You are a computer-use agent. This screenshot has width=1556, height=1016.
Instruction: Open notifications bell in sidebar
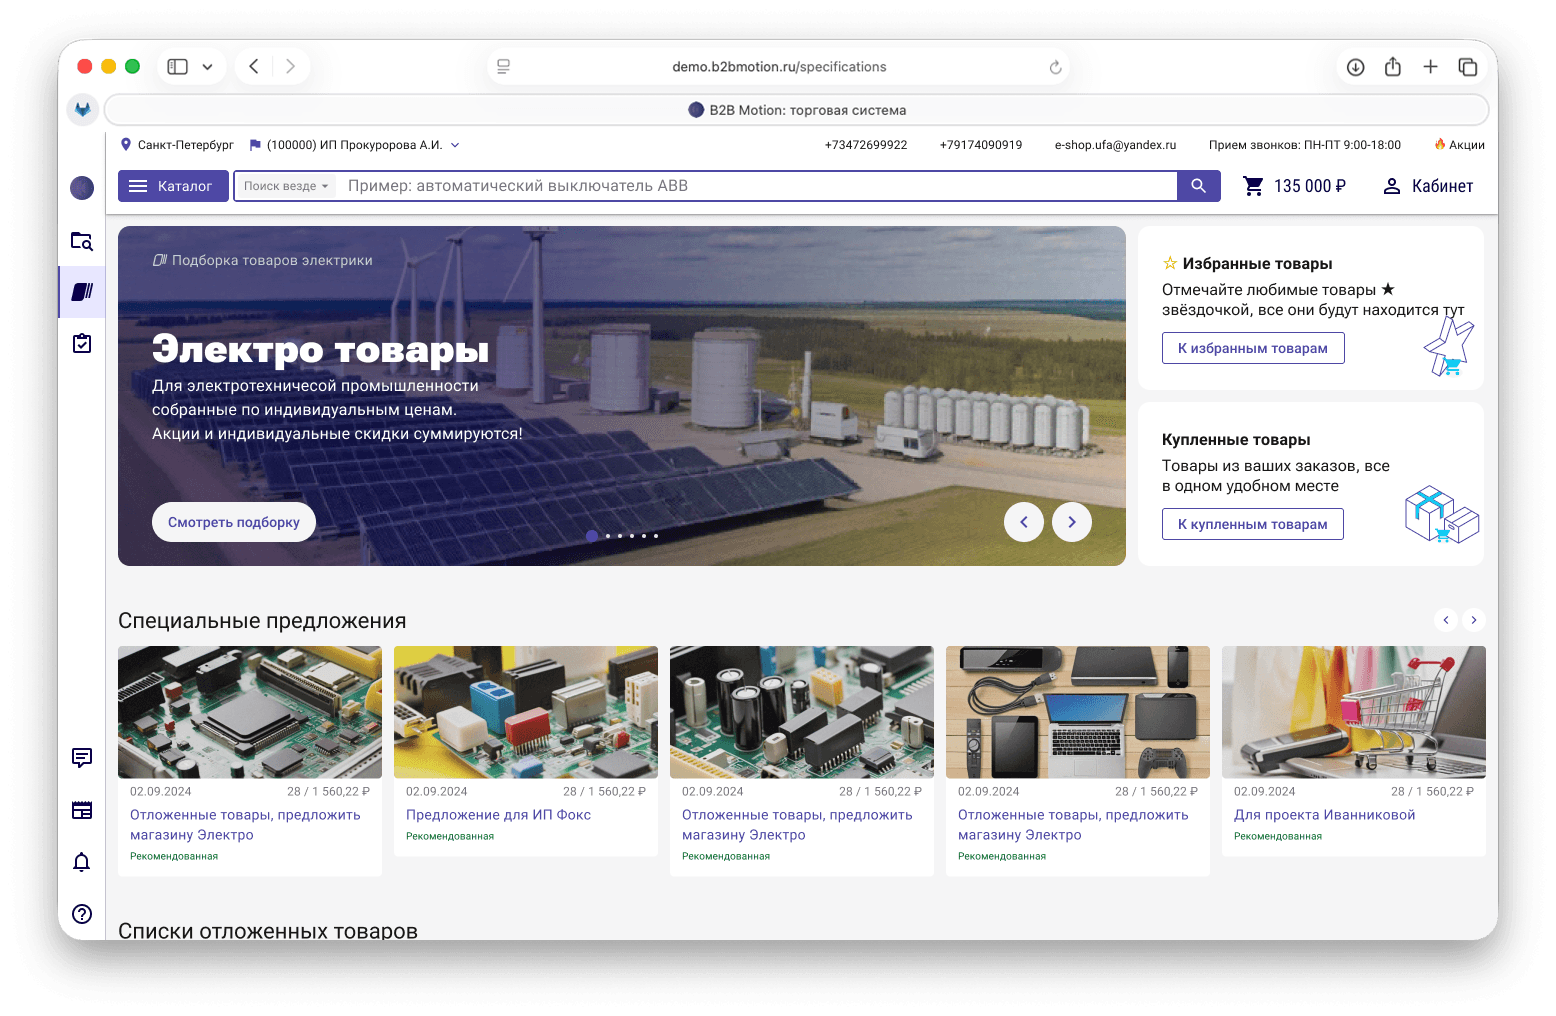(x=82, y=862)
